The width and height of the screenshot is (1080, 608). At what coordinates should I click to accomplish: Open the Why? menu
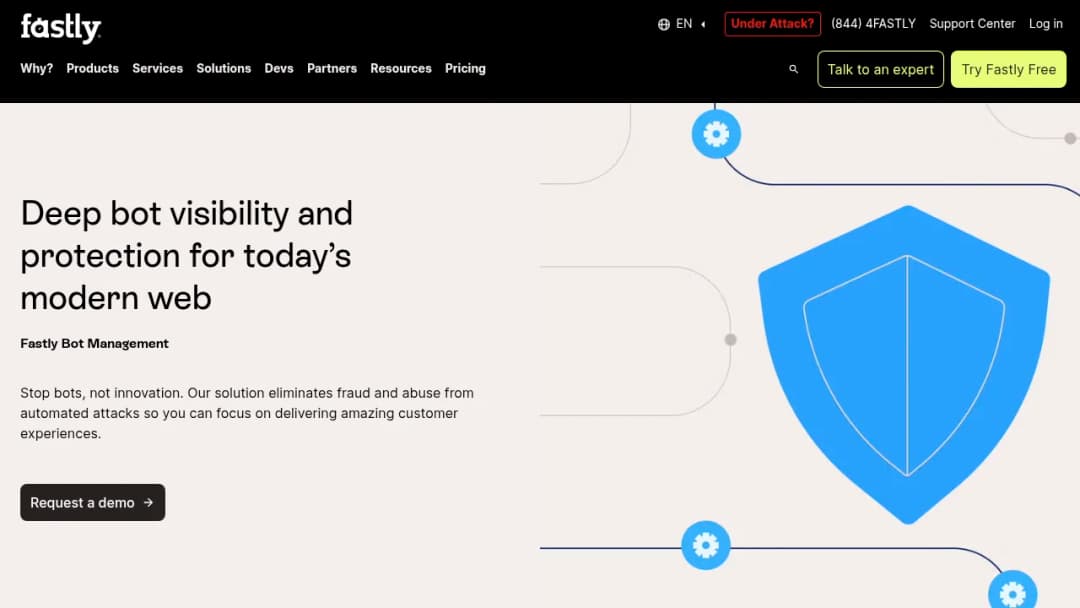[x=37, y=68]
